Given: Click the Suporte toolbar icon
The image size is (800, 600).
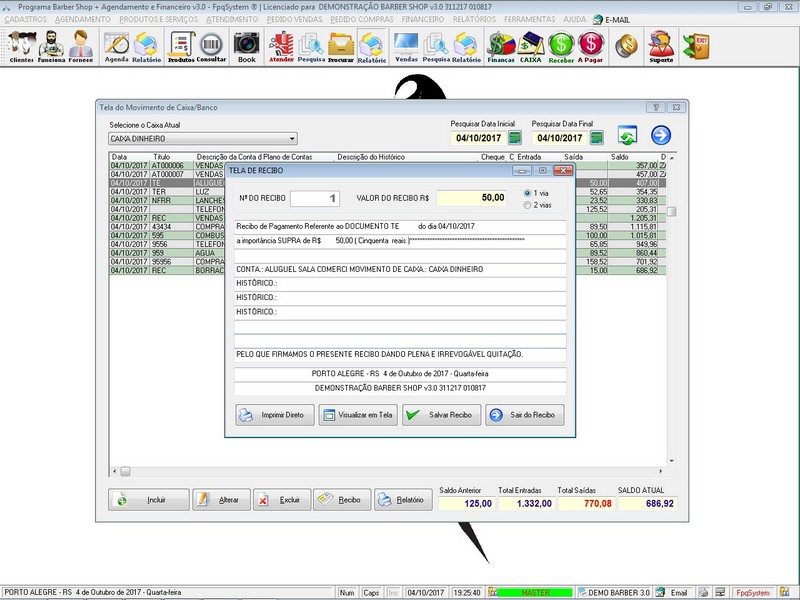Looking at the screenshot, I should 660,46.
